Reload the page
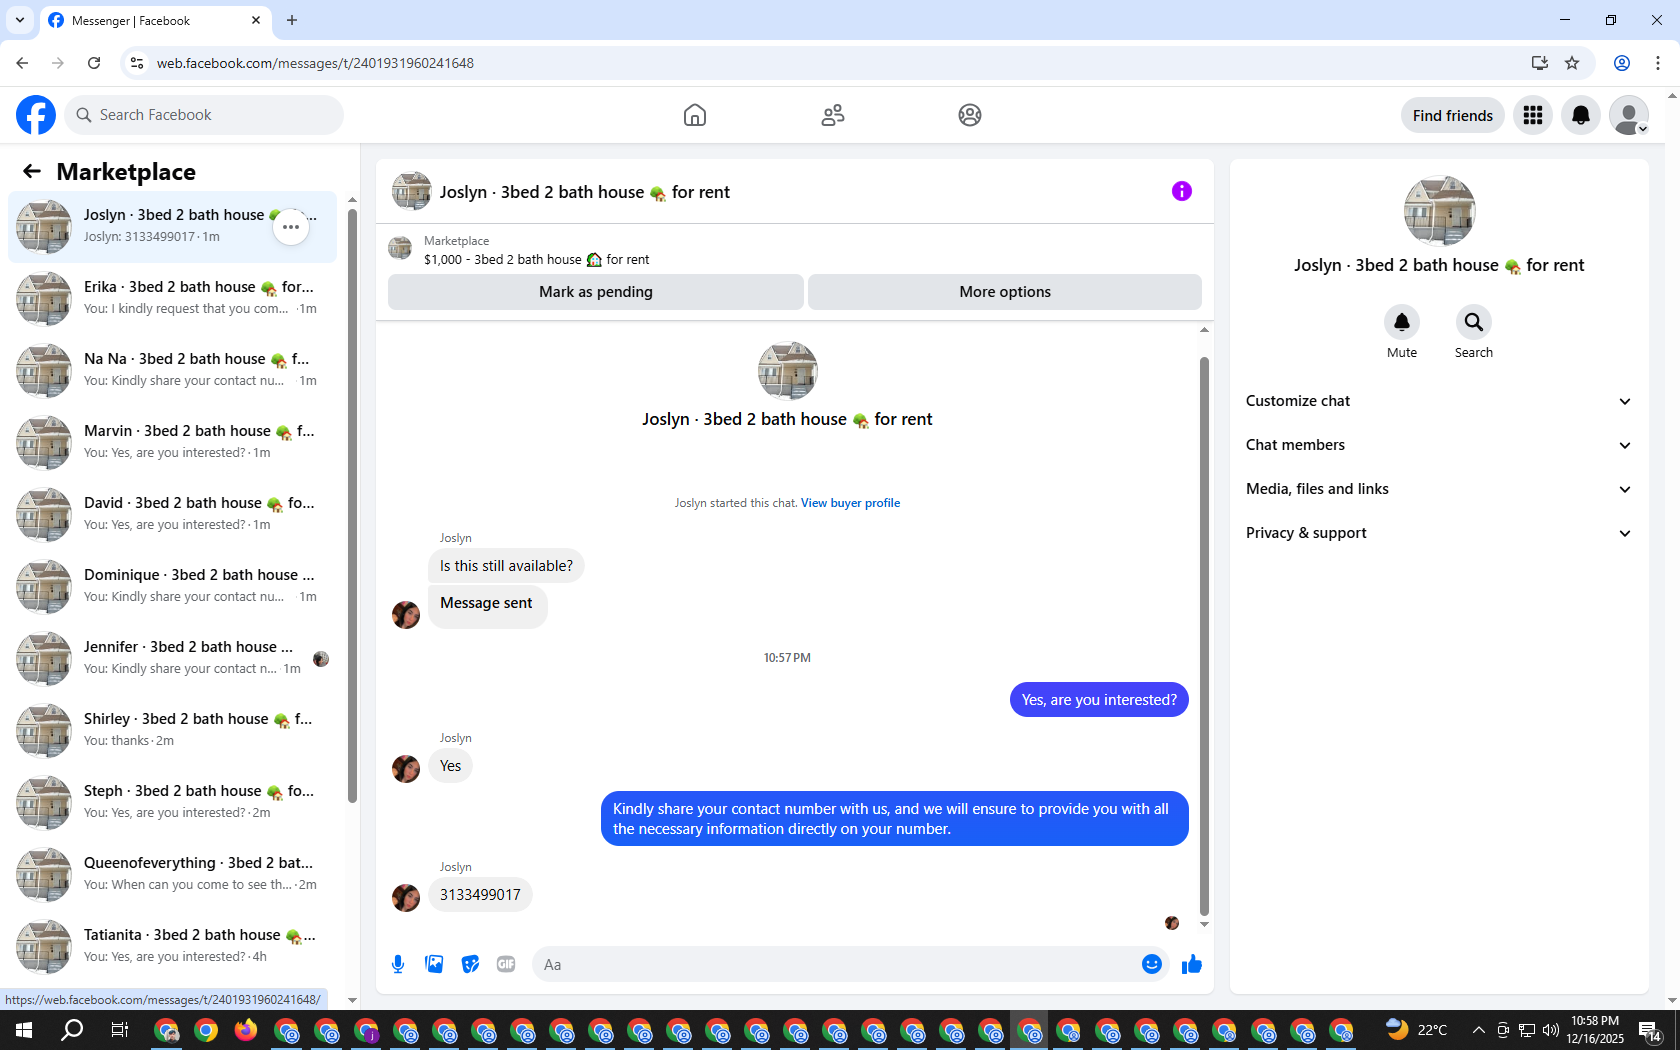 tap(94, 63)
